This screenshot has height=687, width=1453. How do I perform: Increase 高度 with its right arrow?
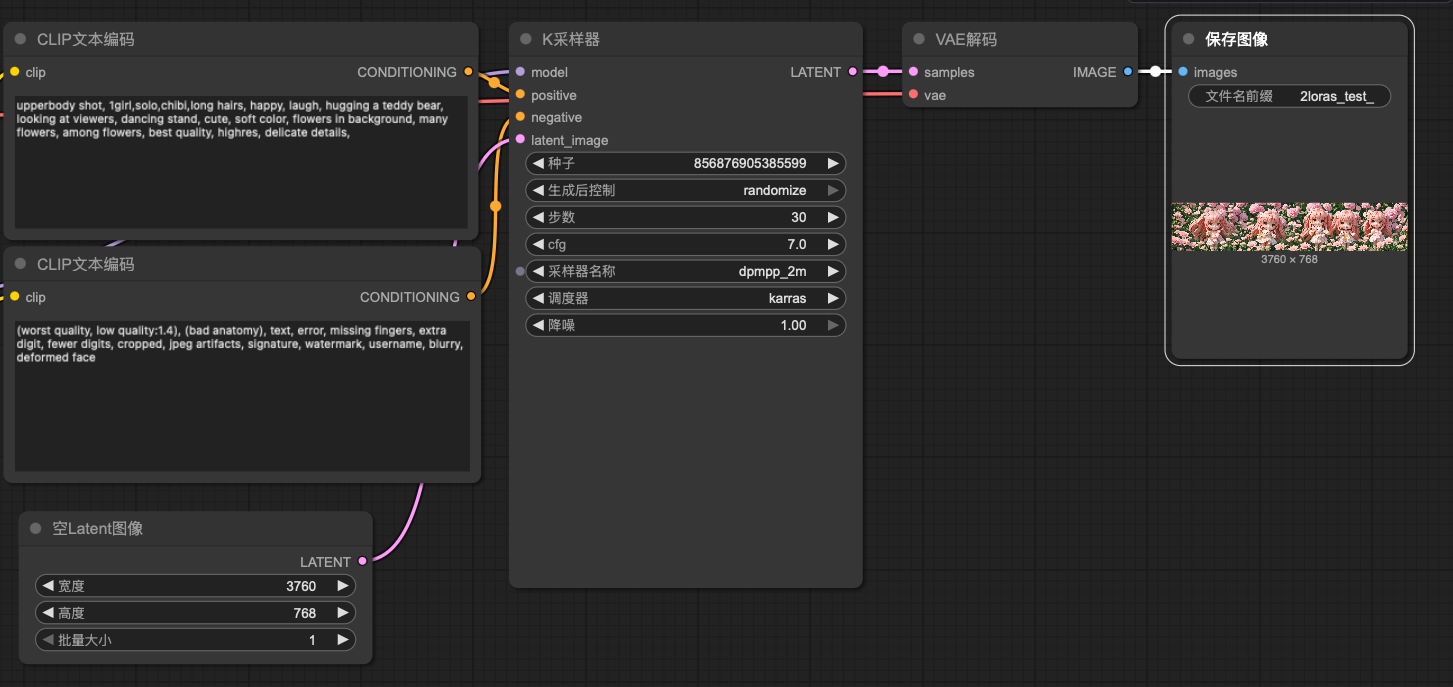(x=342, y=613)
